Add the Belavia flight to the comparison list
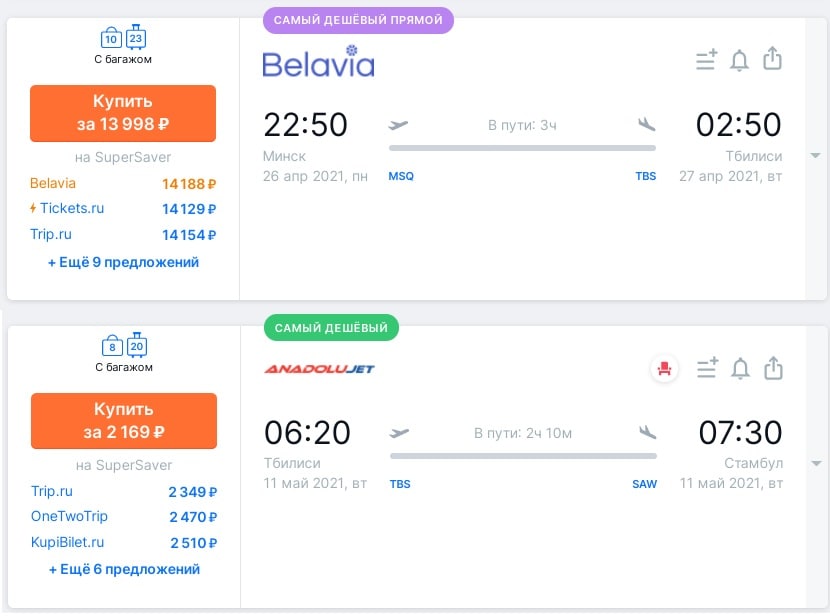Screen dimensions: 830x616 [707, 59]
